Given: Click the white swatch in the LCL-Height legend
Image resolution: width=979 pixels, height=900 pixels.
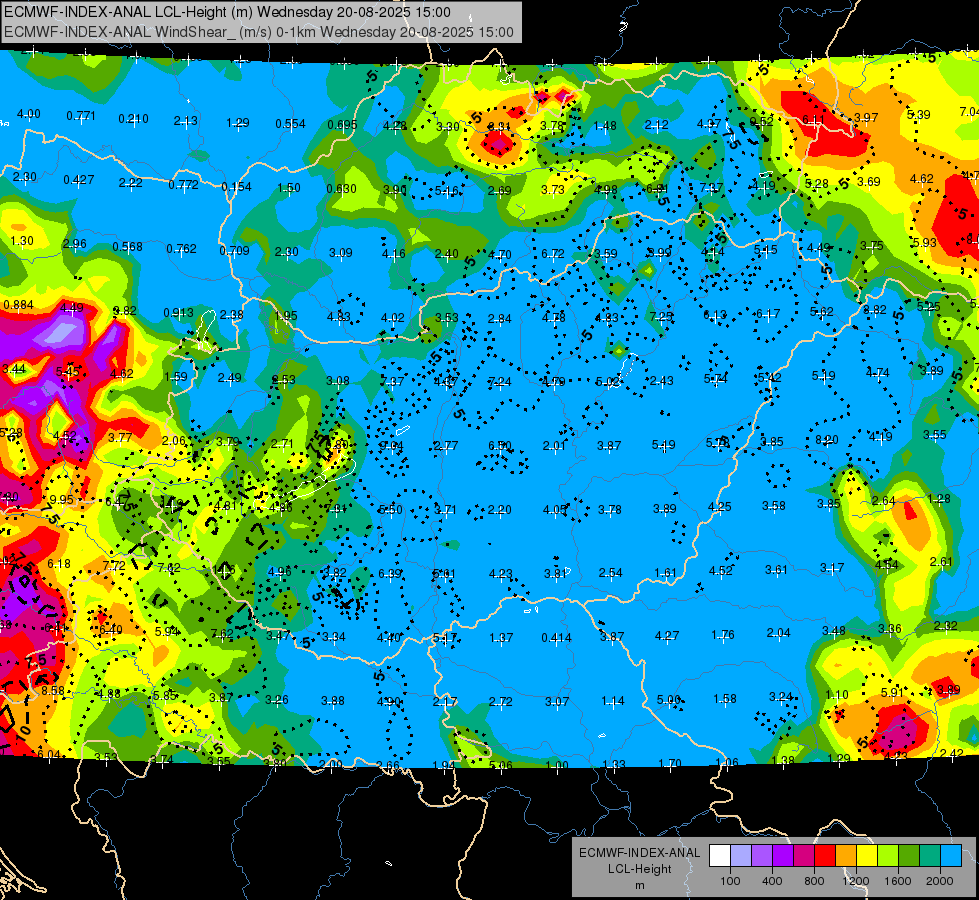Looking at the screenshot, I should pyautogui.click(x=720, y=856).
